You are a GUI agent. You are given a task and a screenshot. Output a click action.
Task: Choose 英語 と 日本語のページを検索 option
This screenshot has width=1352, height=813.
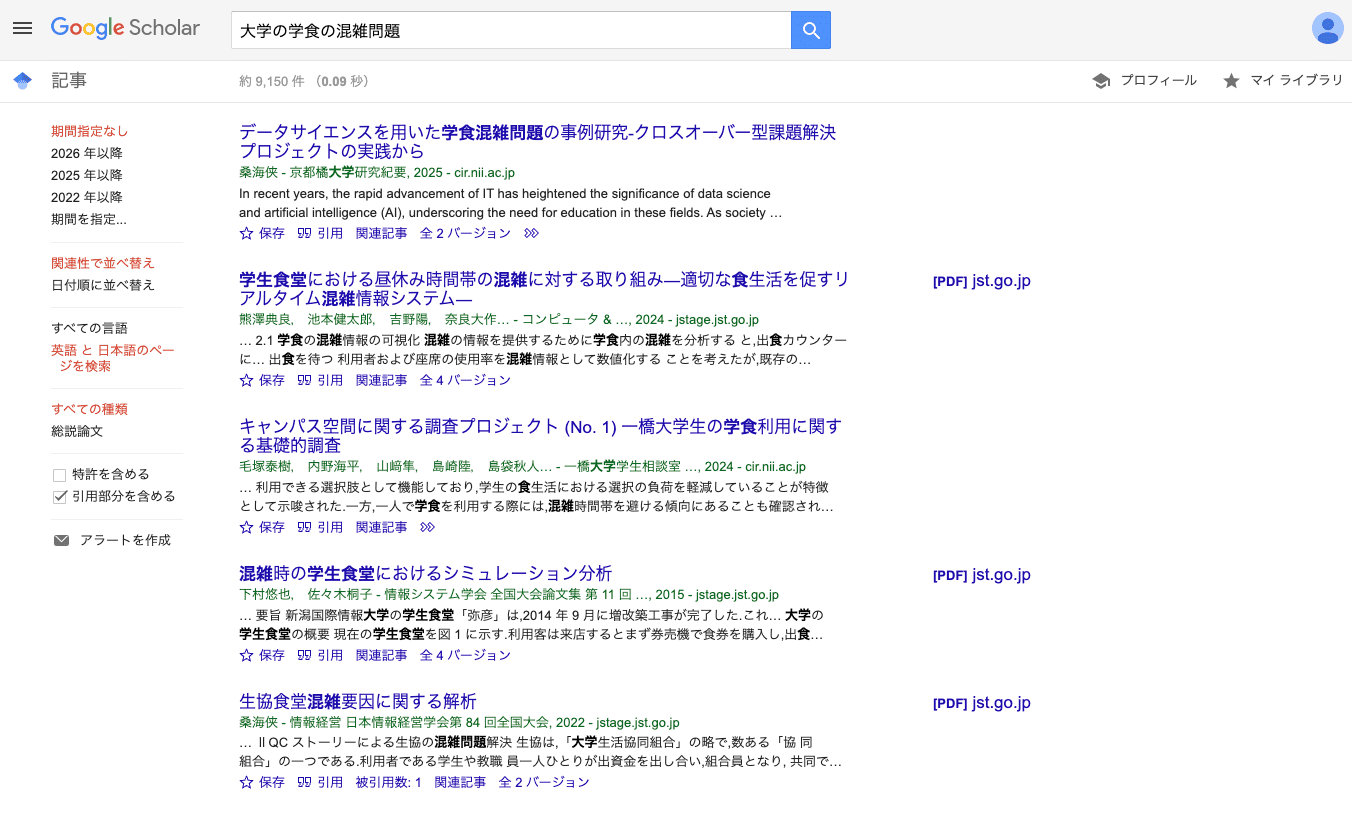point(113,358)
